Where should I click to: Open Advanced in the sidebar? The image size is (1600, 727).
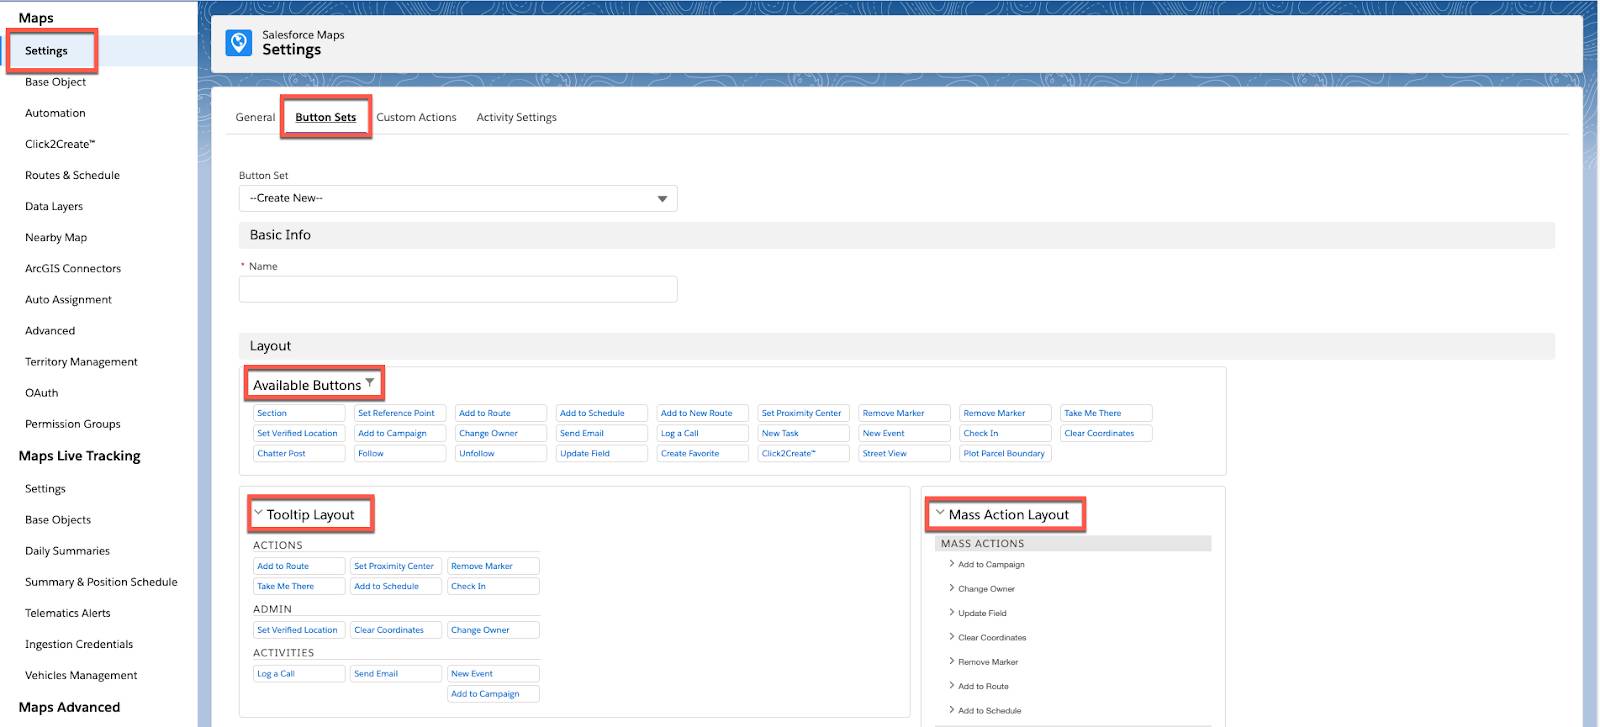tap(50, 330)
